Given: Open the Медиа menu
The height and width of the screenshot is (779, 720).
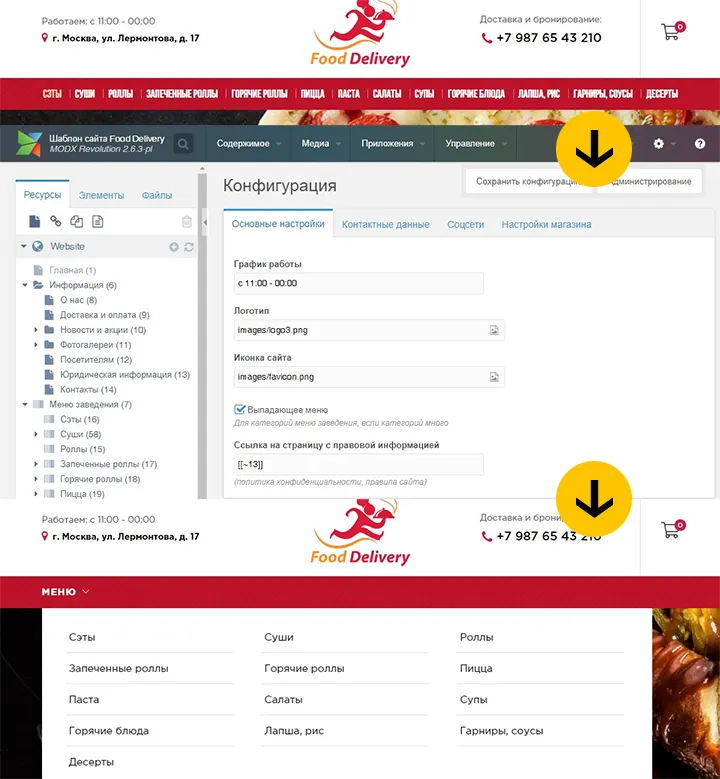Looking at the screenshot, I should (320, 144).
